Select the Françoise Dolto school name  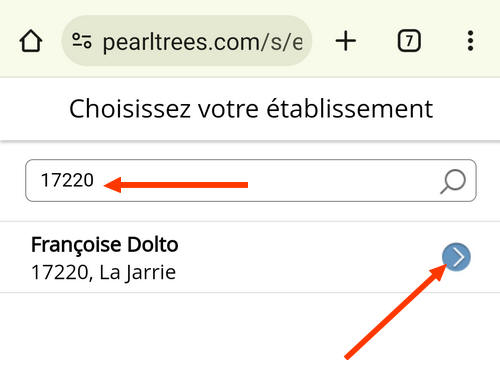click(x=105, y=245)
